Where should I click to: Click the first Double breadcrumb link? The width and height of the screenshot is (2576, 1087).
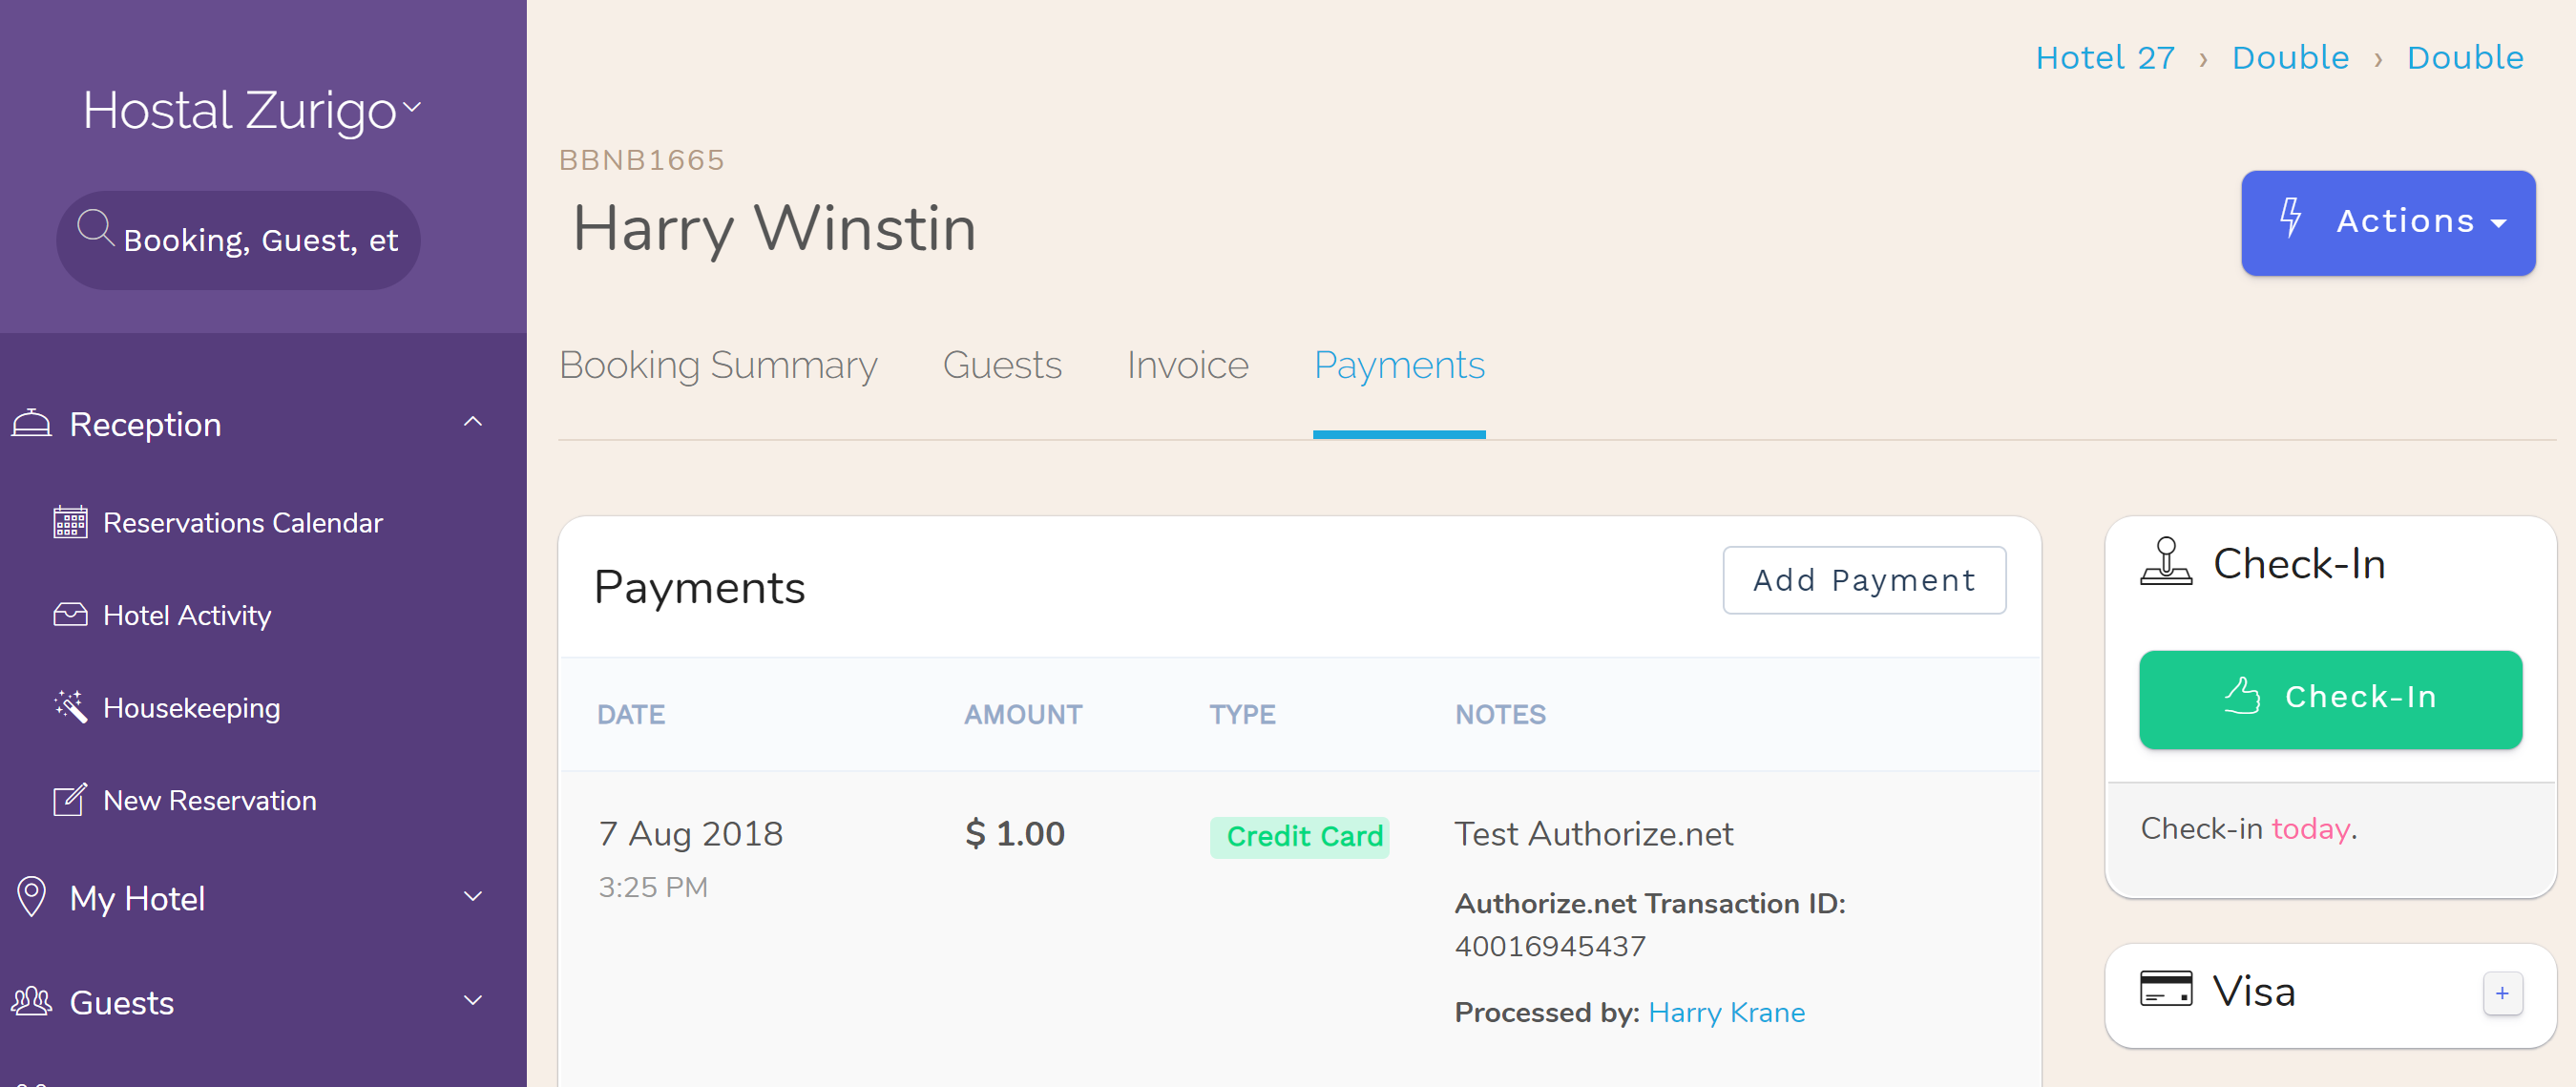[2290, 57]
